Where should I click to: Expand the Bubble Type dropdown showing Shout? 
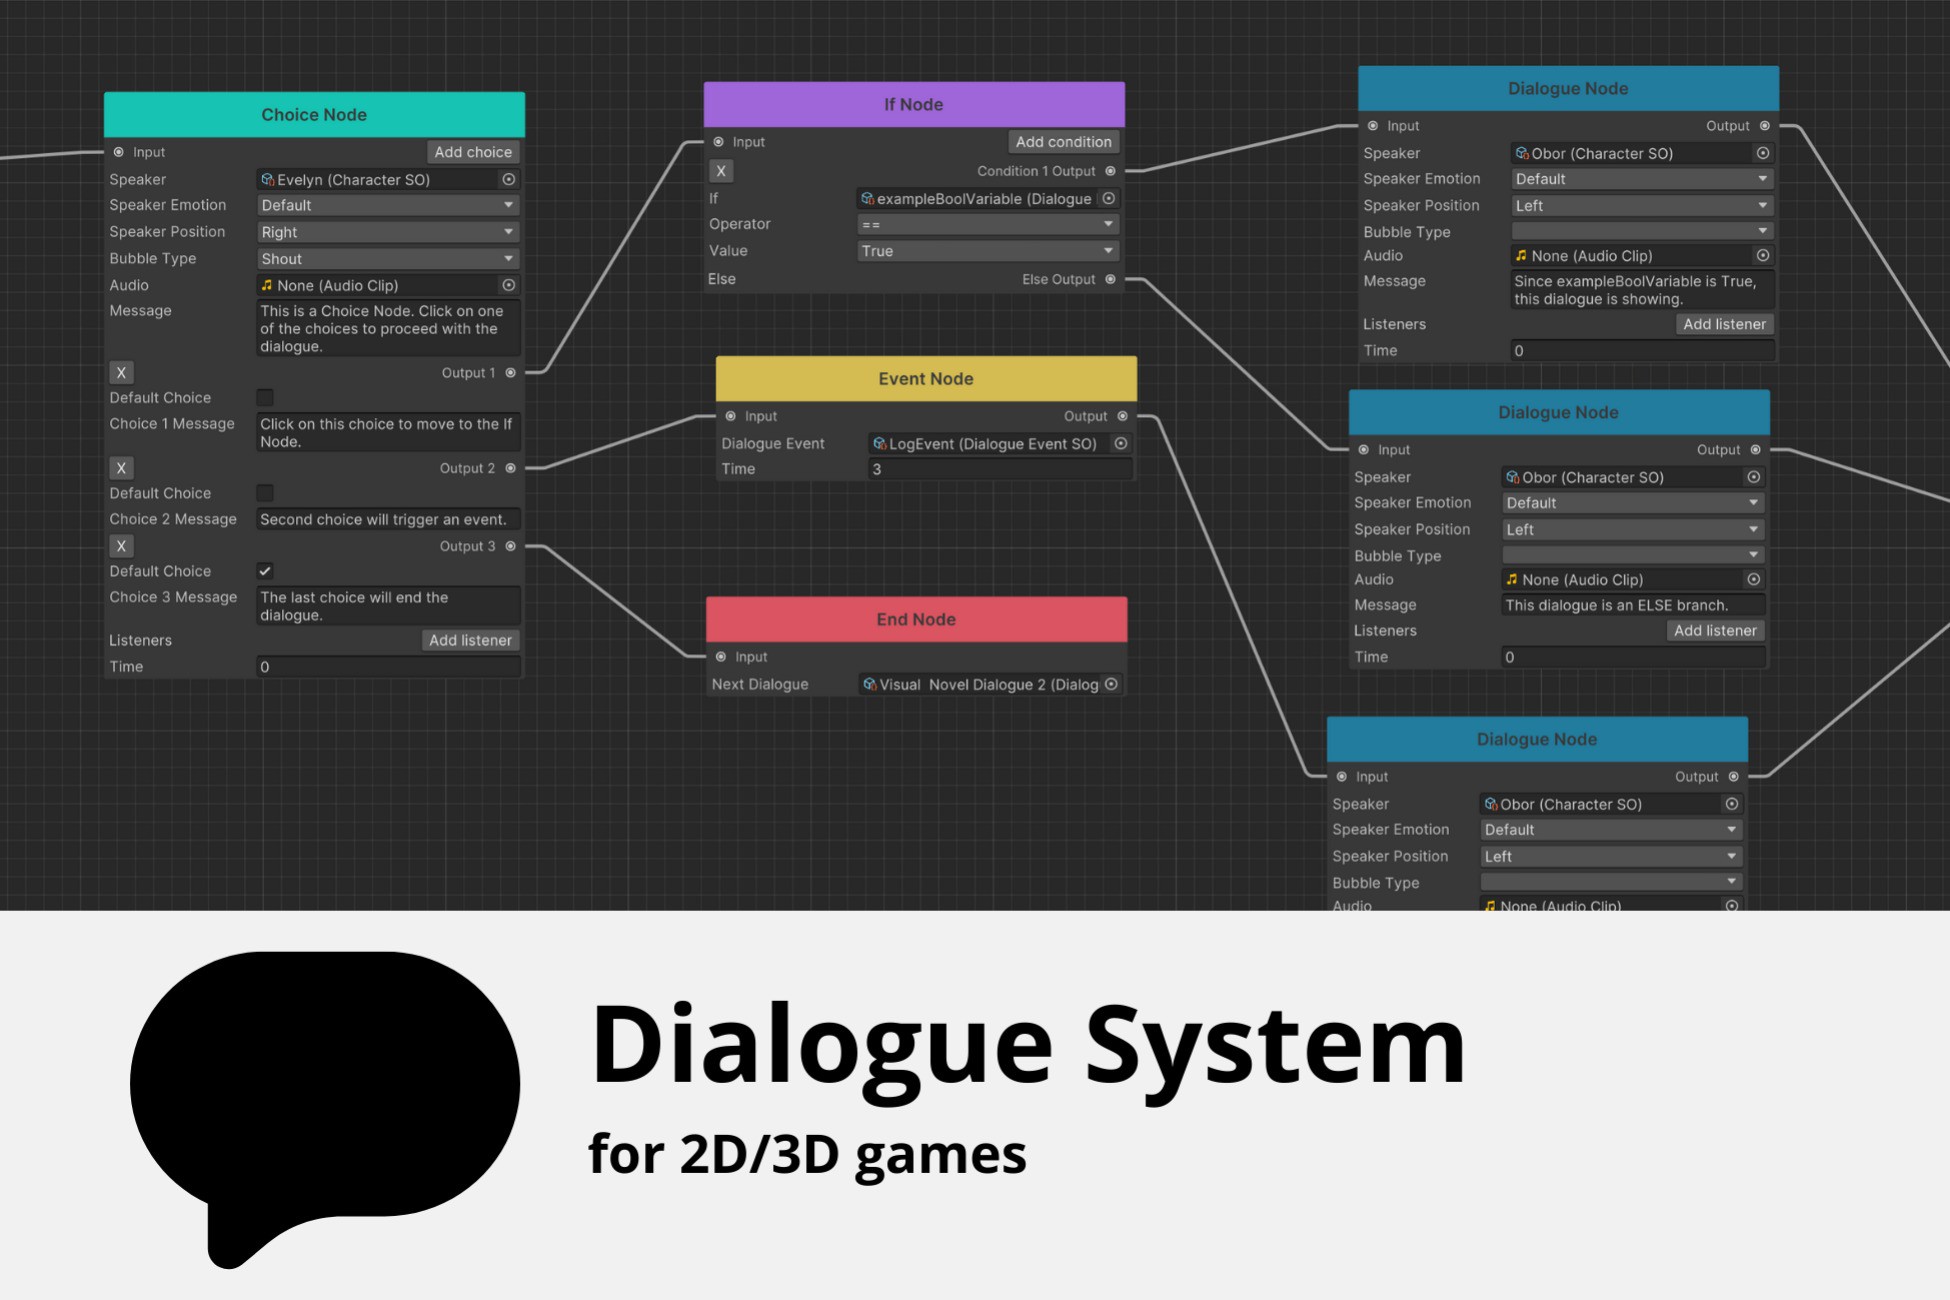(x=388, y=258)
